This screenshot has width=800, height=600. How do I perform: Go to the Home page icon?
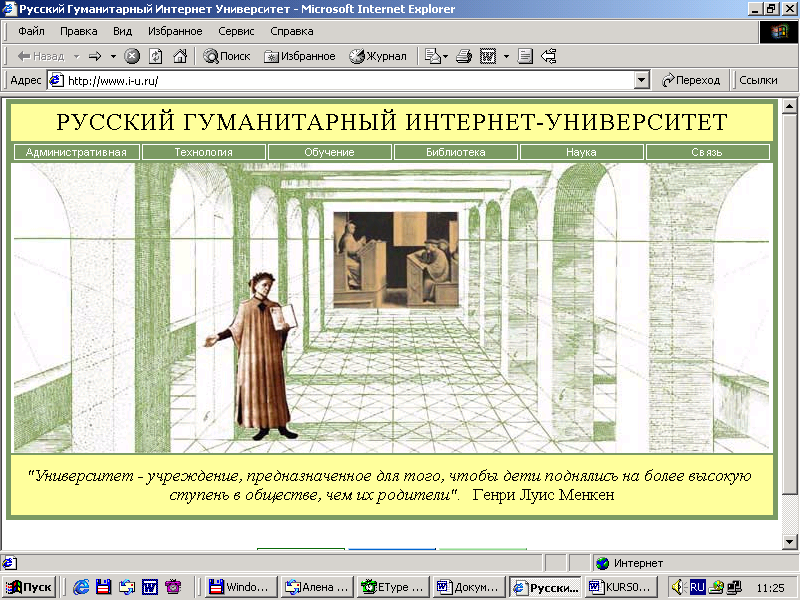point(180,56)
